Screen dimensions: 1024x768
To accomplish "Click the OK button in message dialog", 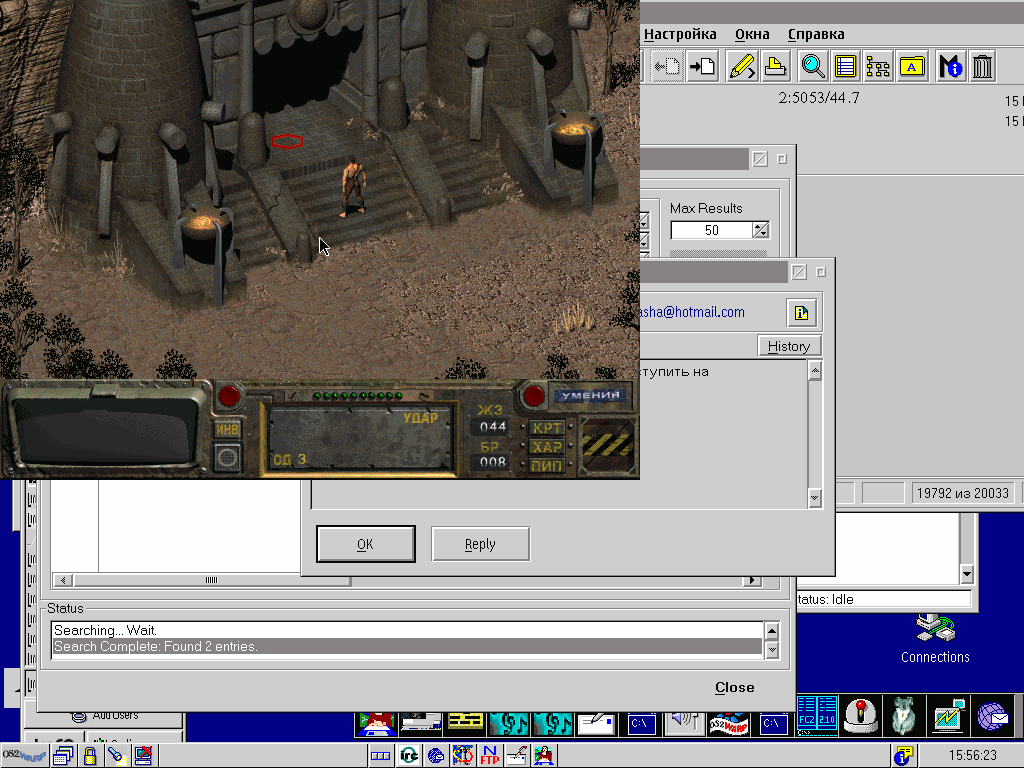I will tap(366, 544).
